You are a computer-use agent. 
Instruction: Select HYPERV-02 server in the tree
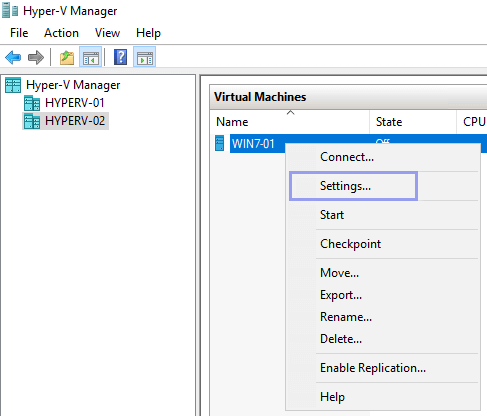coord(75,121)
